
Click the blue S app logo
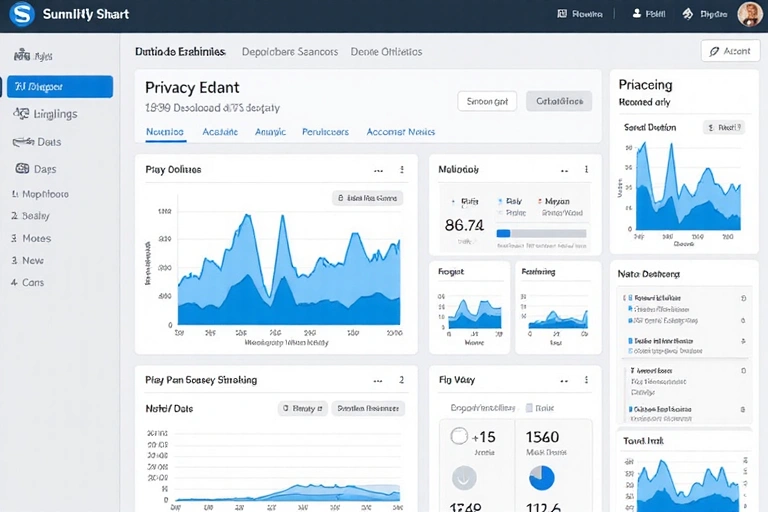click(21, 15)
